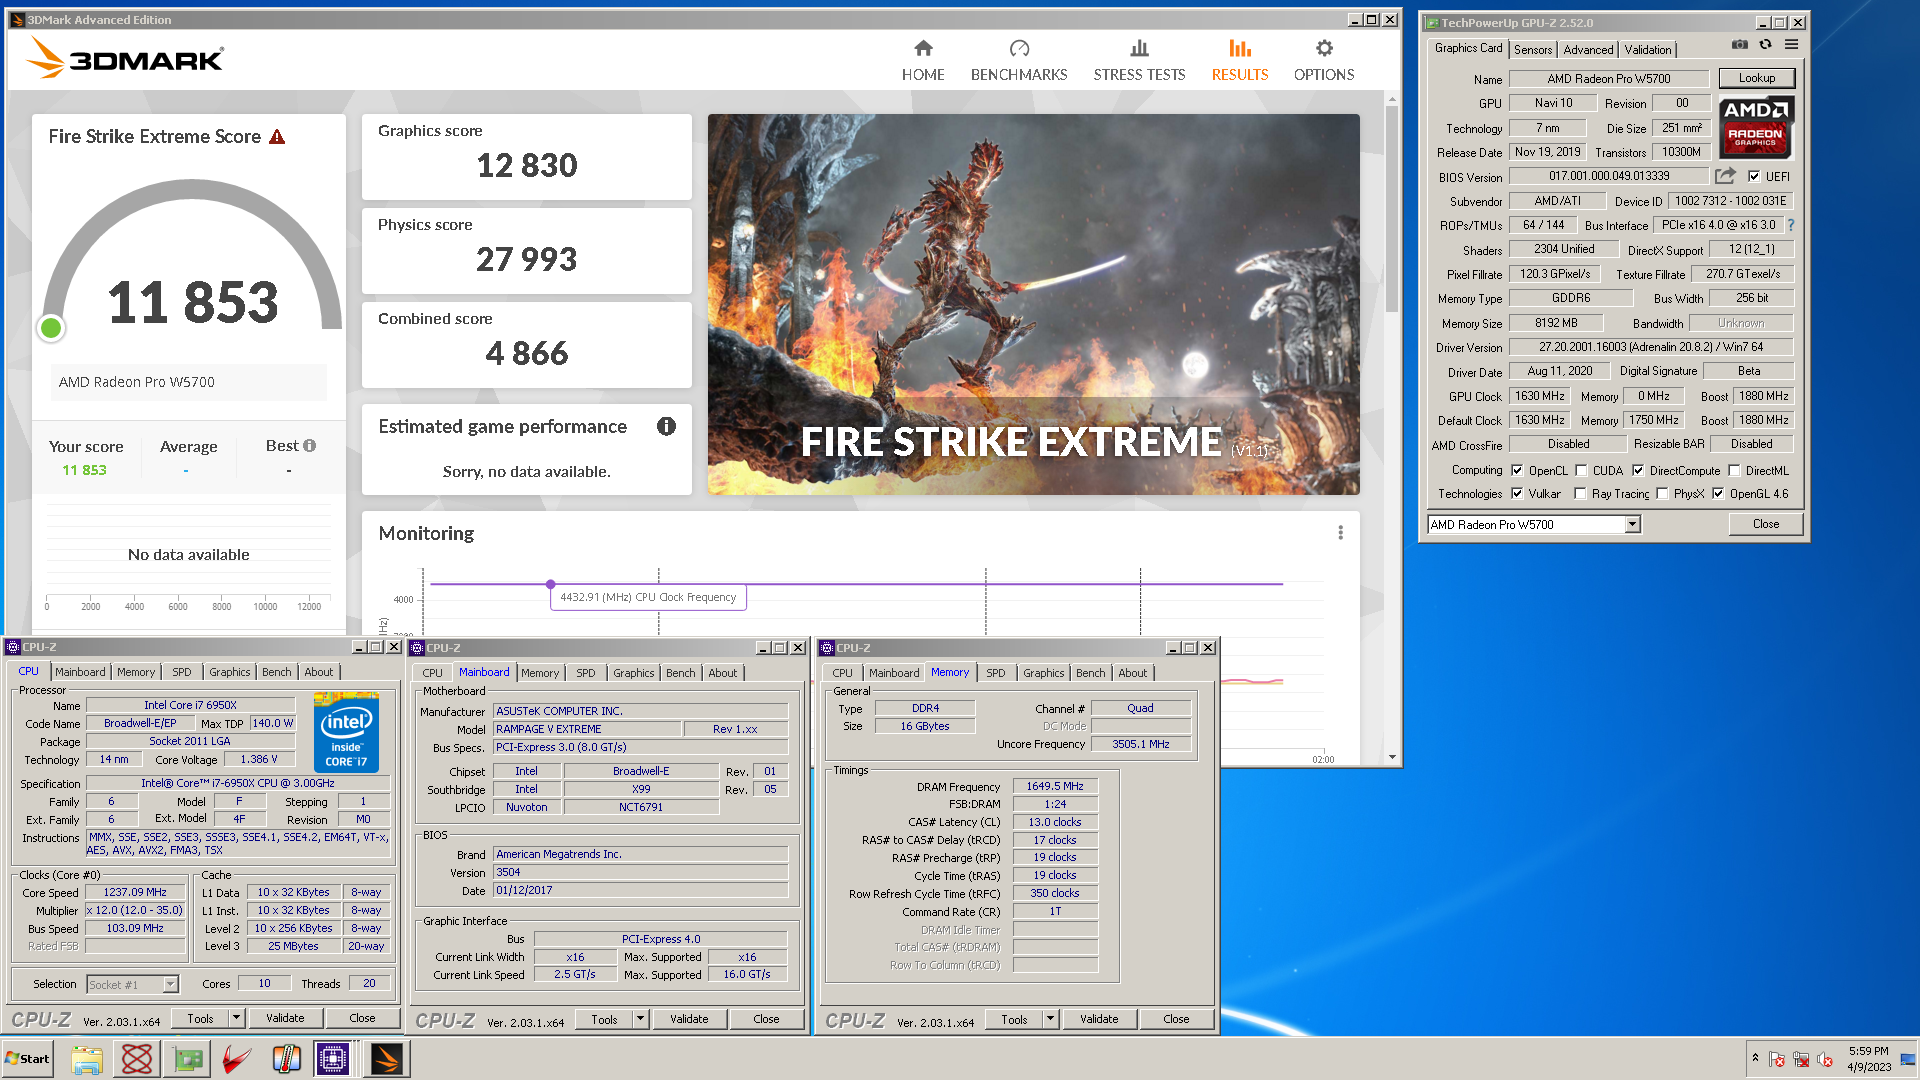Click the purple CPU Clock Frequency graph point
1920x1080 pixels.
pyautogui.click(x=550, y=584)
